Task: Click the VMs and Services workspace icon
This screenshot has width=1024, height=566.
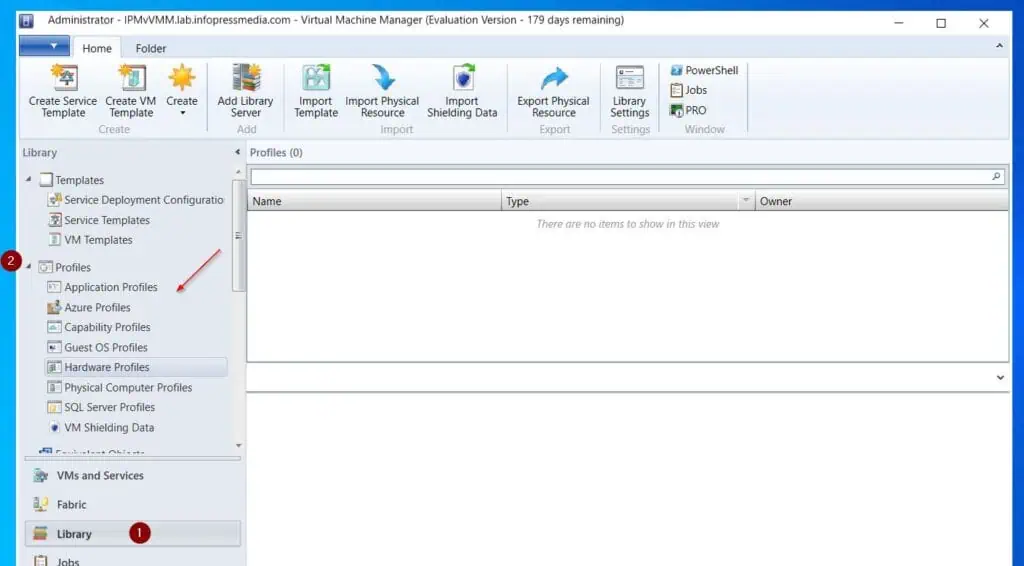Action: click(x=40, y=475)
